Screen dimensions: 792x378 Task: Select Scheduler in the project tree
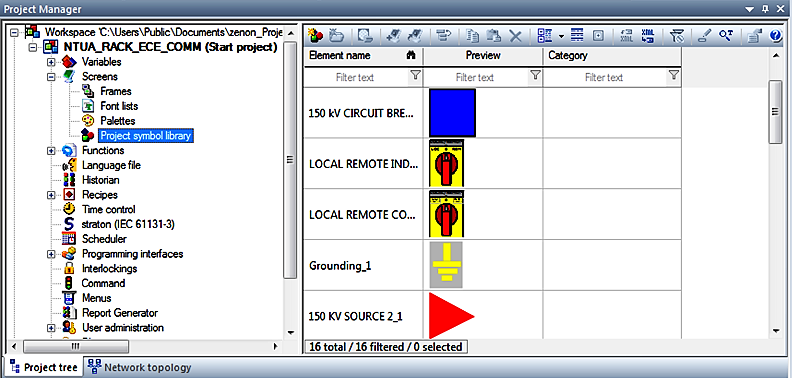(104, 239)
